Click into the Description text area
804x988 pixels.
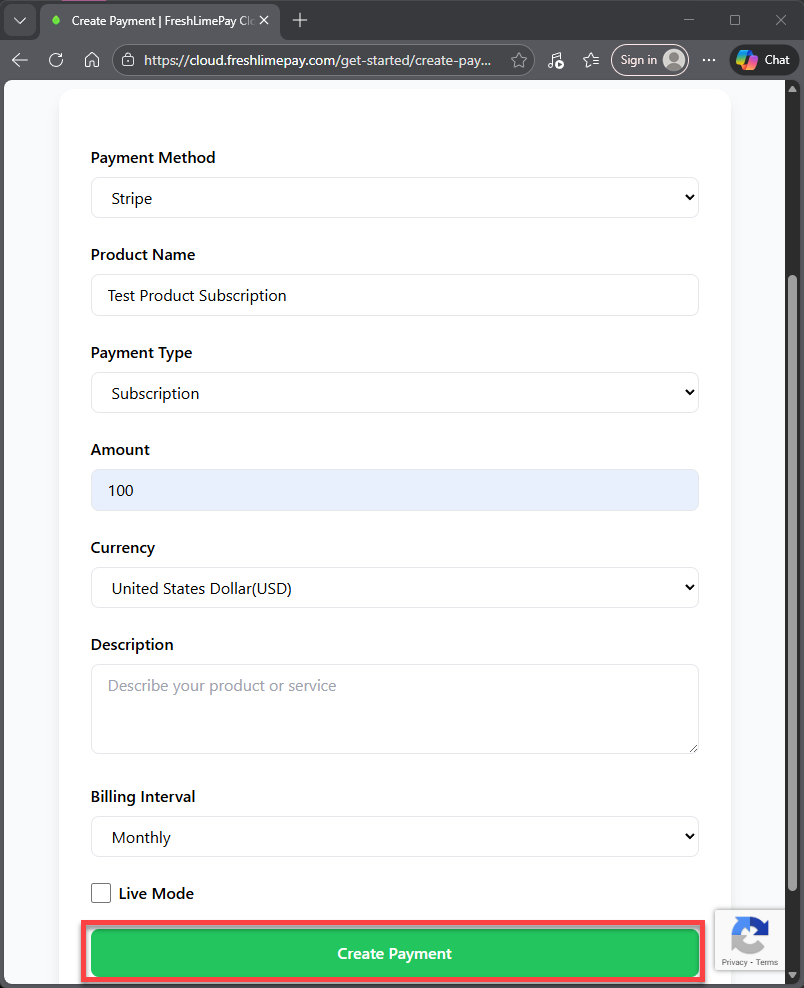tap(394, 708)
